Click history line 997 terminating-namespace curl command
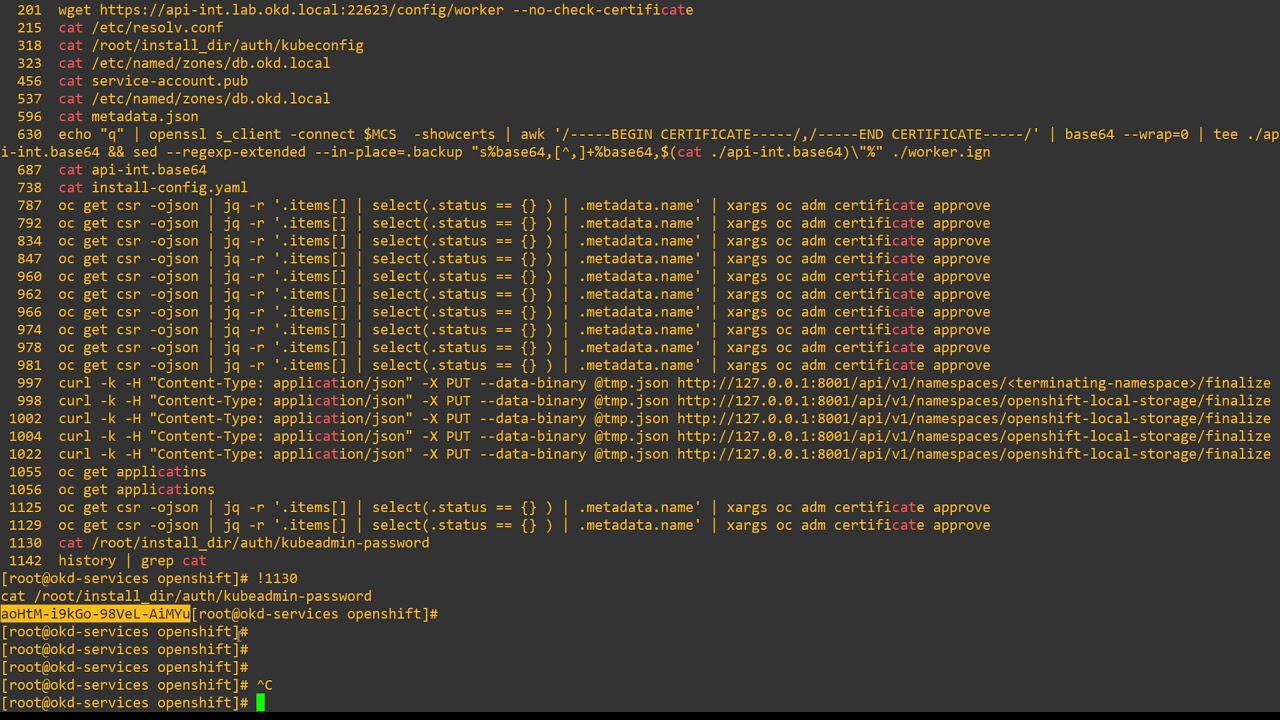 [x=664, y=383]
